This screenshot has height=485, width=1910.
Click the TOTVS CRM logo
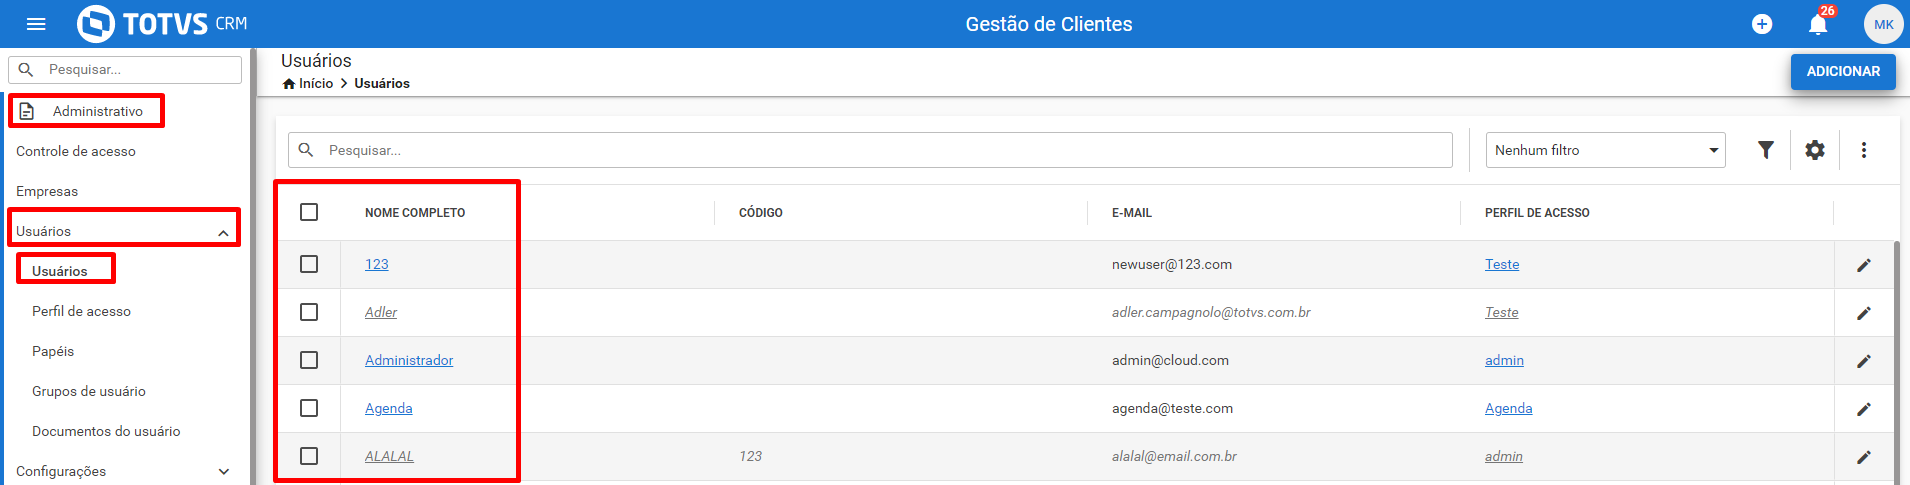click(x=162, y=24)
